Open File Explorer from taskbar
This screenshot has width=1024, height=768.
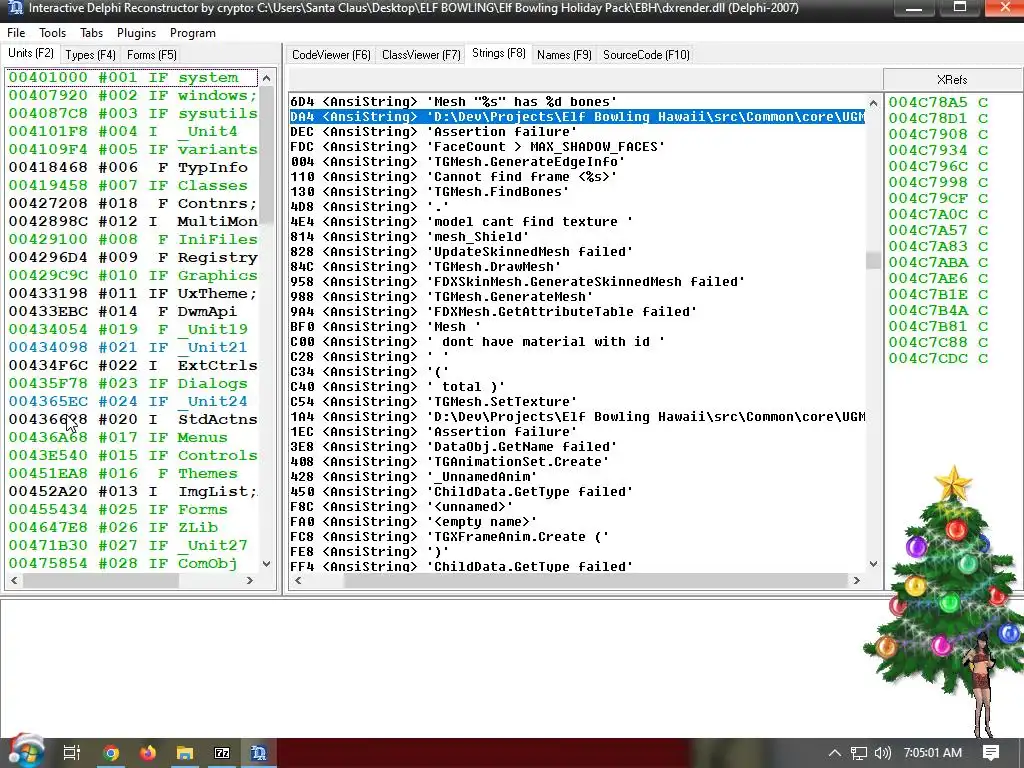pyautogui.click(x=185, y=753)
